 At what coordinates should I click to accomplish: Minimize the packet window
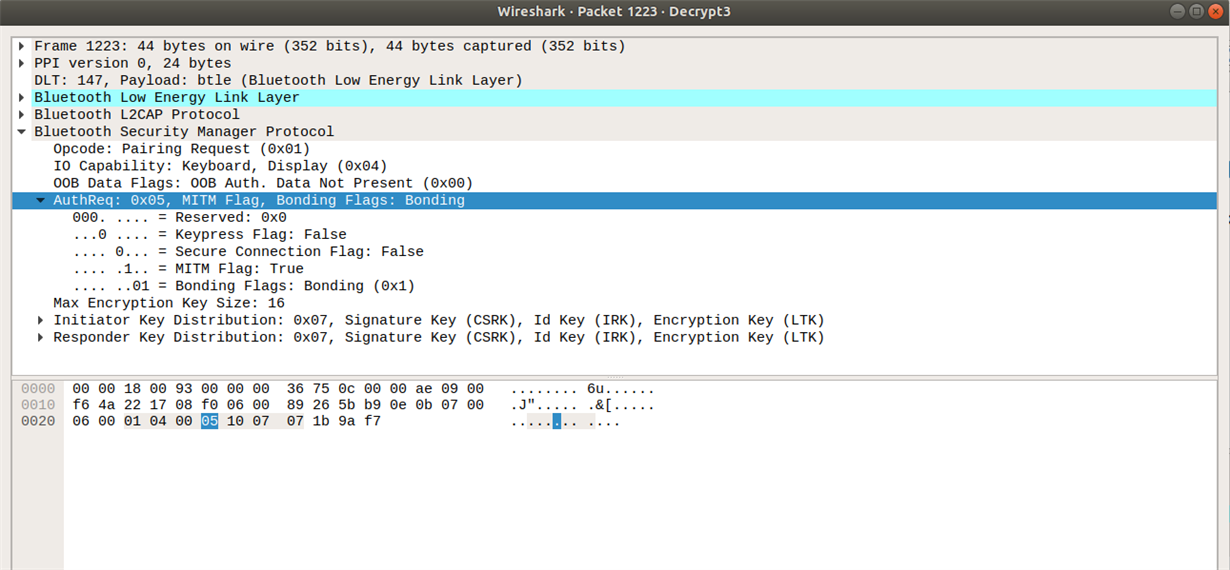(1176, 11)
